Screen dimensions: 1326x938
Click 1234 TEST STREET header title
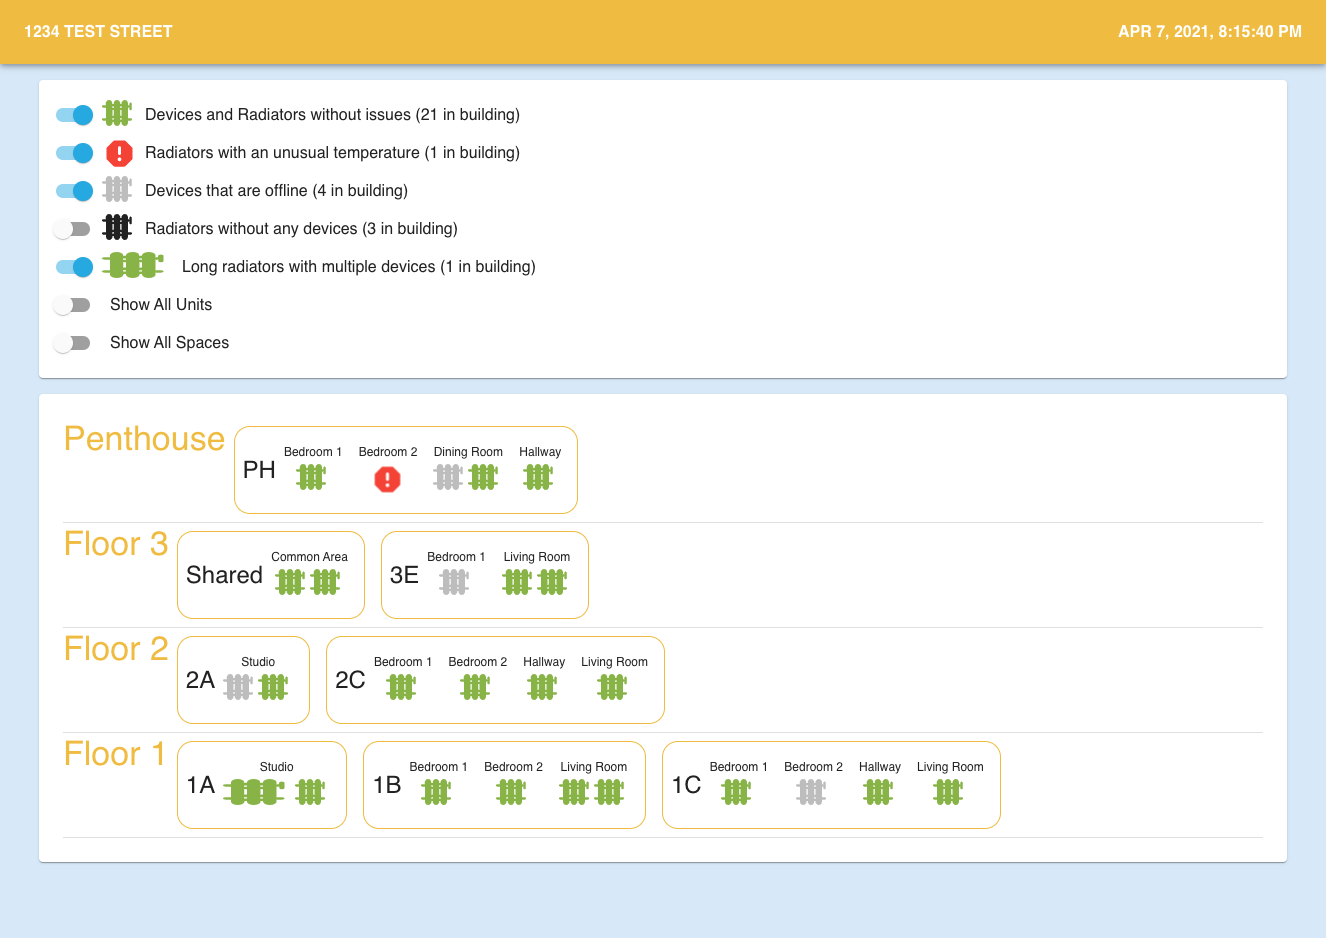(x=98, y=32)
